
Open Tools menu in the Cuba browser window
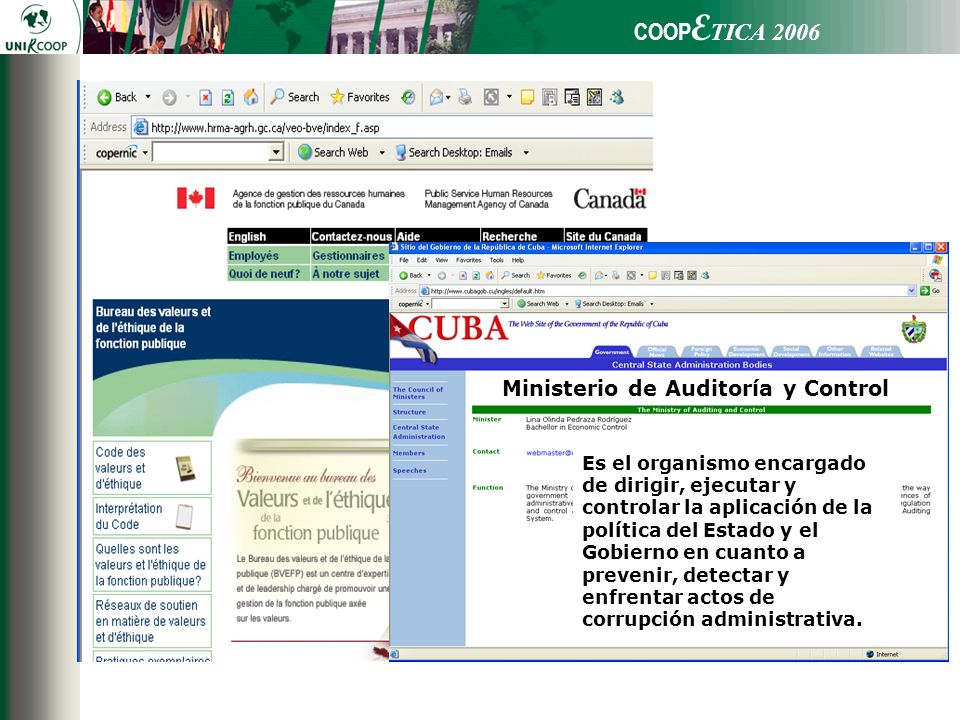click(x=497, y=260)
